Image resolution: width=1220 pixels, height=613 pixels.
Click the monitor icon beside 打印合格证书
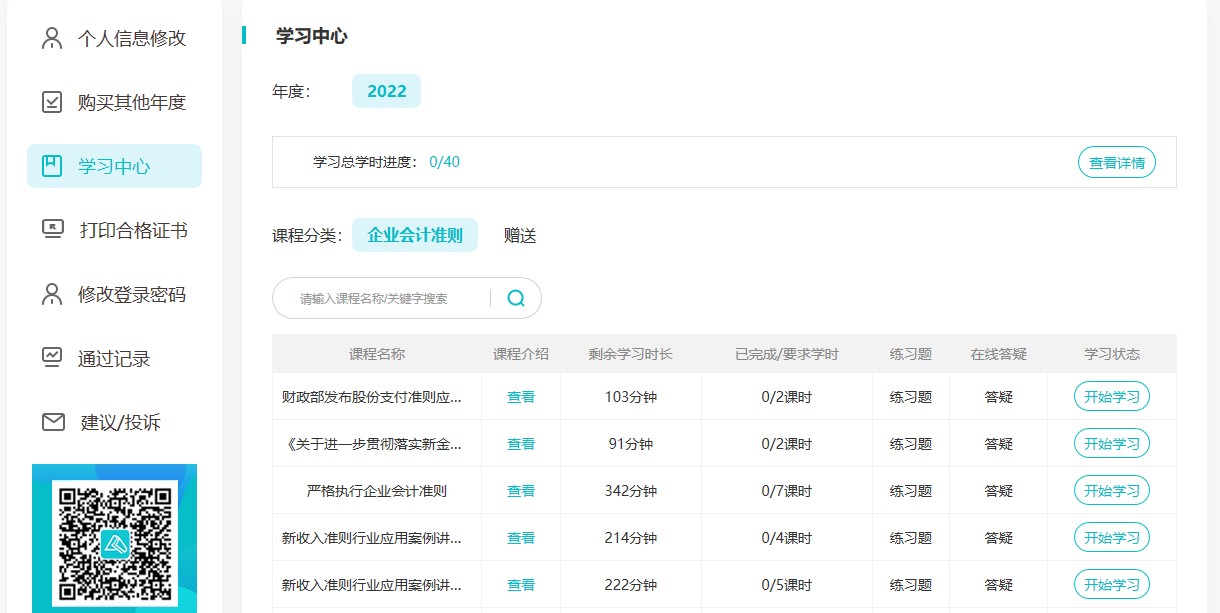coord(52,230)
